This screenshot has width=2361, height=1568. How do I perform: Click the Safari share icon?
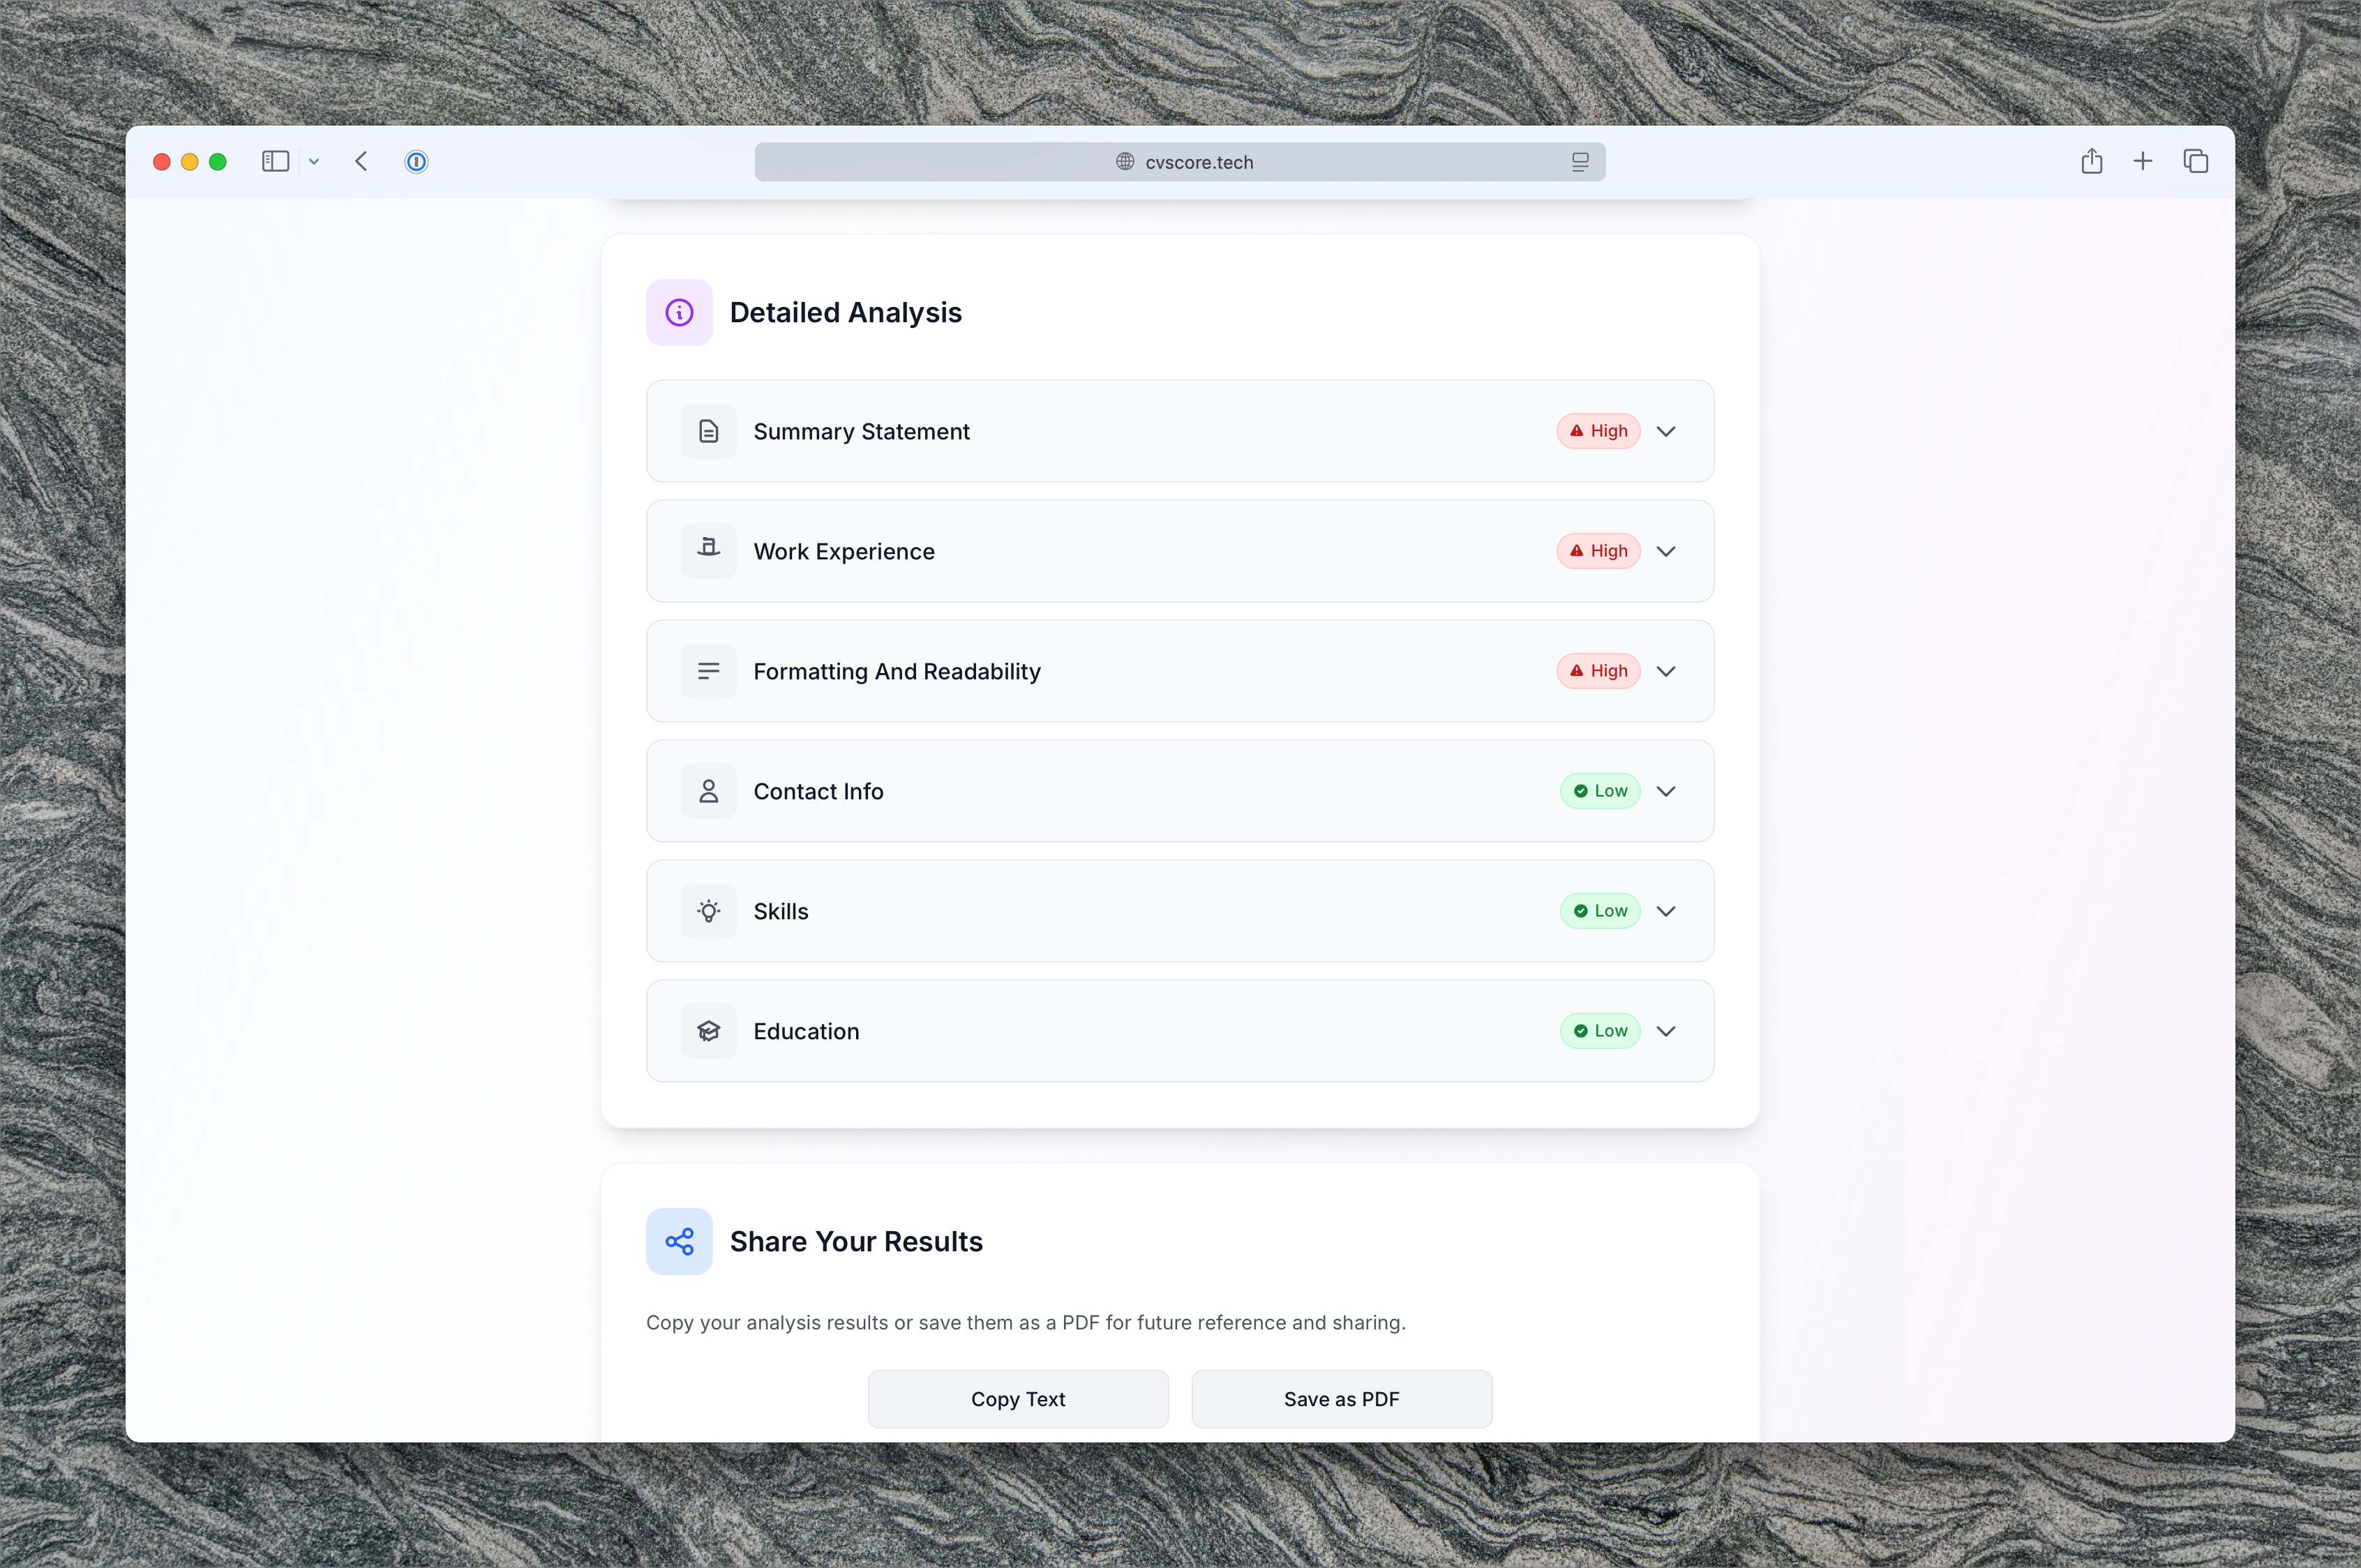point(2091,160)
